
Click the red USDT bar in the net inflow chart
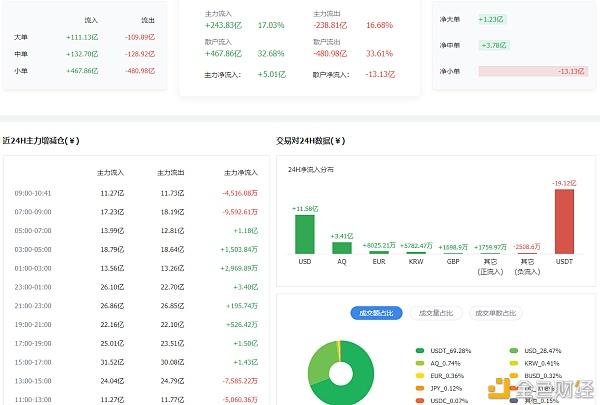(x=564, y=221)
